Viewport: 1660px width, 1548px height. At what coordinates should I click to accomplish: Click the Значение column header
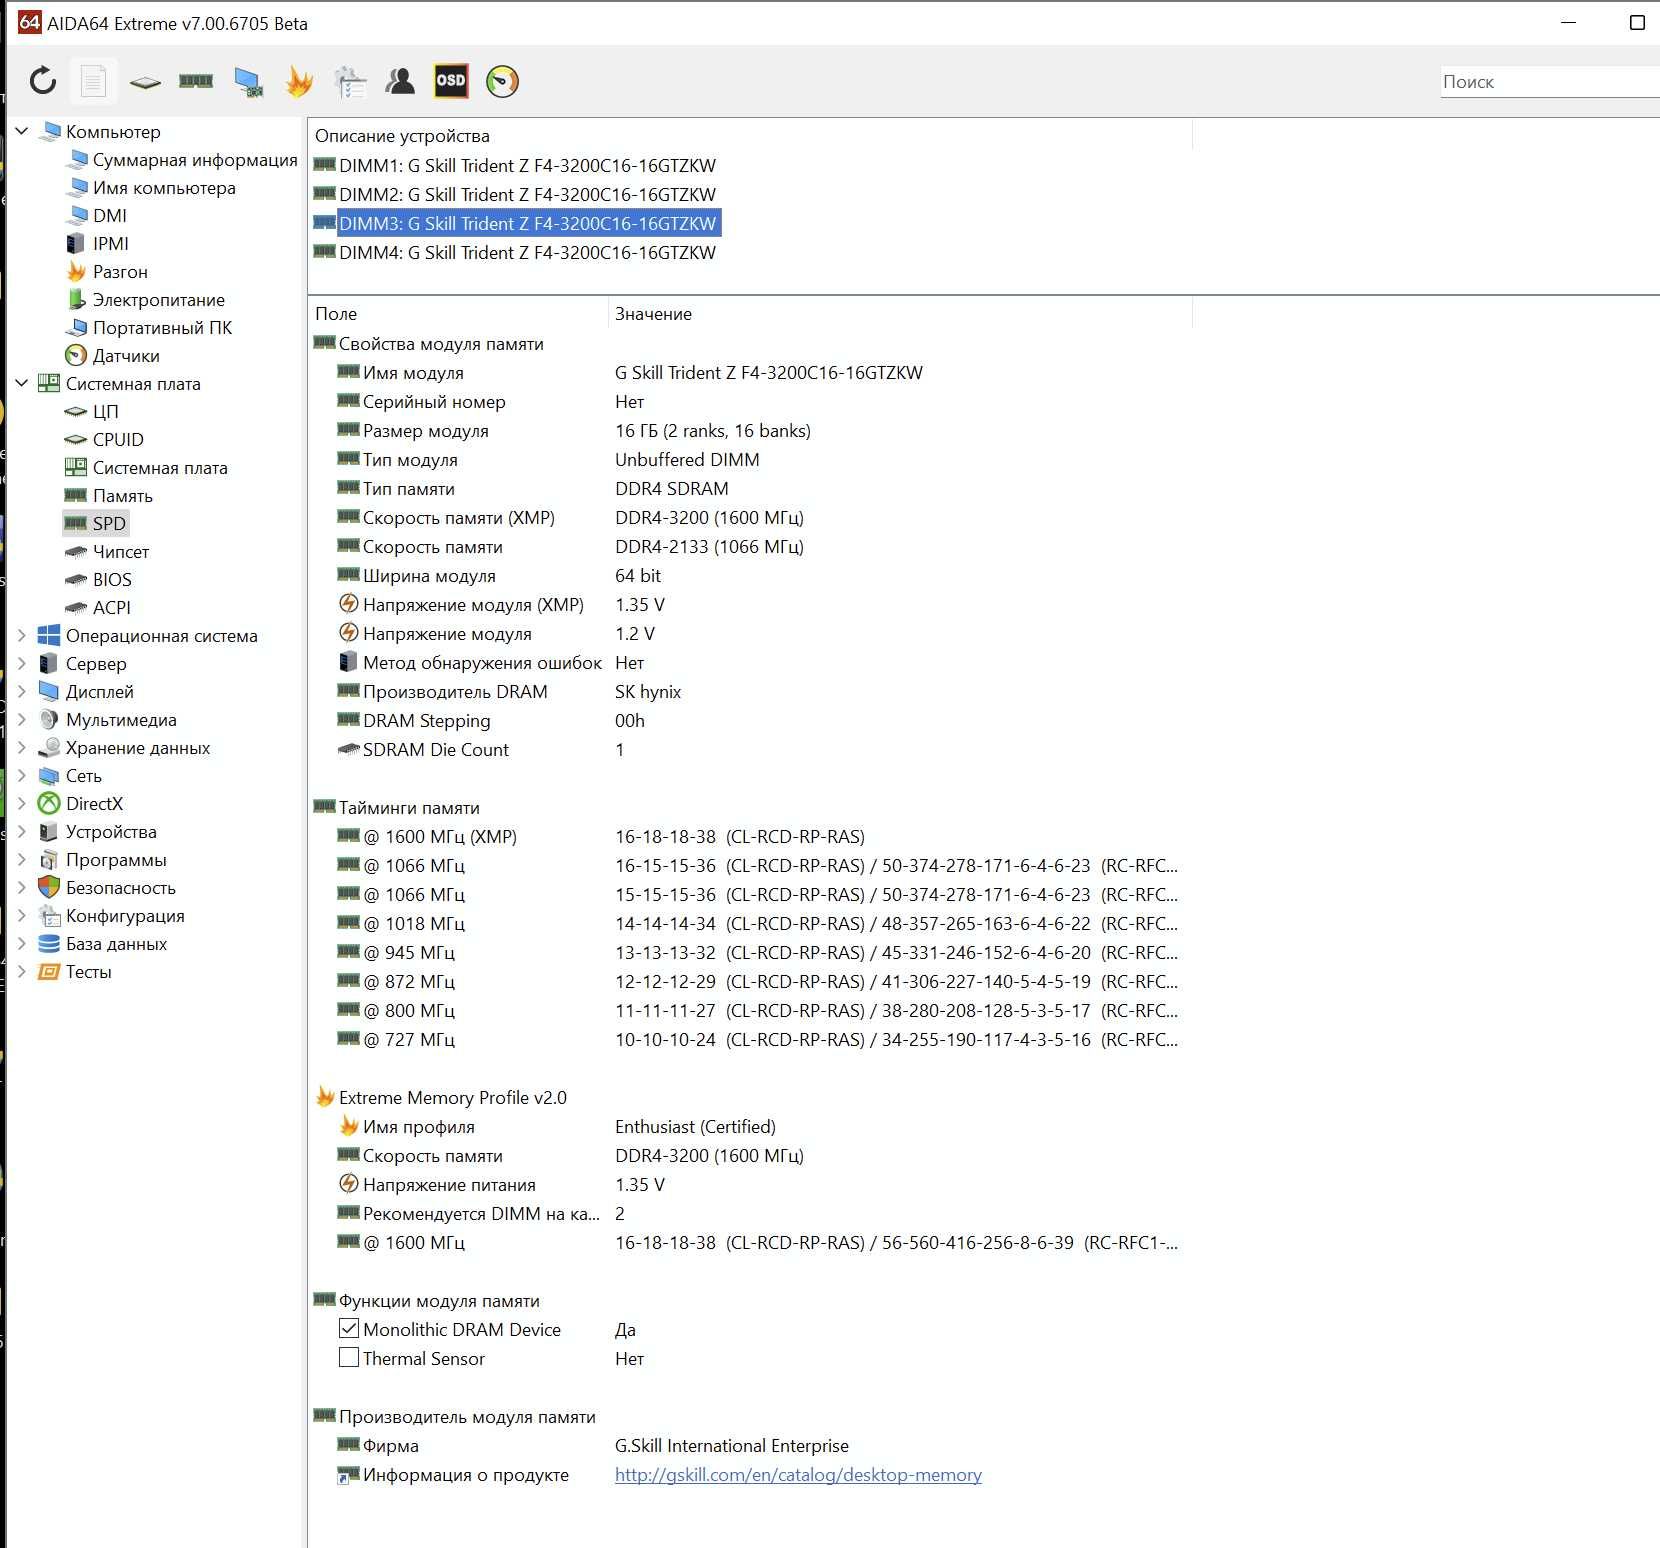(900, 313)
